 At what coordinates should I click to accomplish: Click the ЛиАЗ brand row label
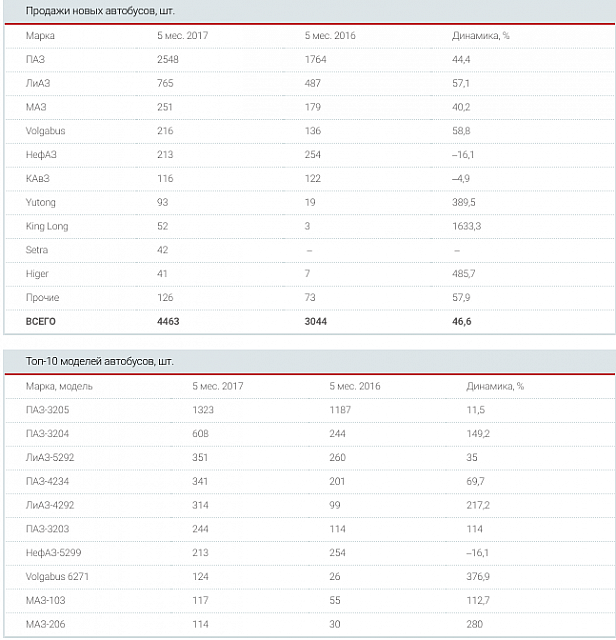(x=38, y=83)
